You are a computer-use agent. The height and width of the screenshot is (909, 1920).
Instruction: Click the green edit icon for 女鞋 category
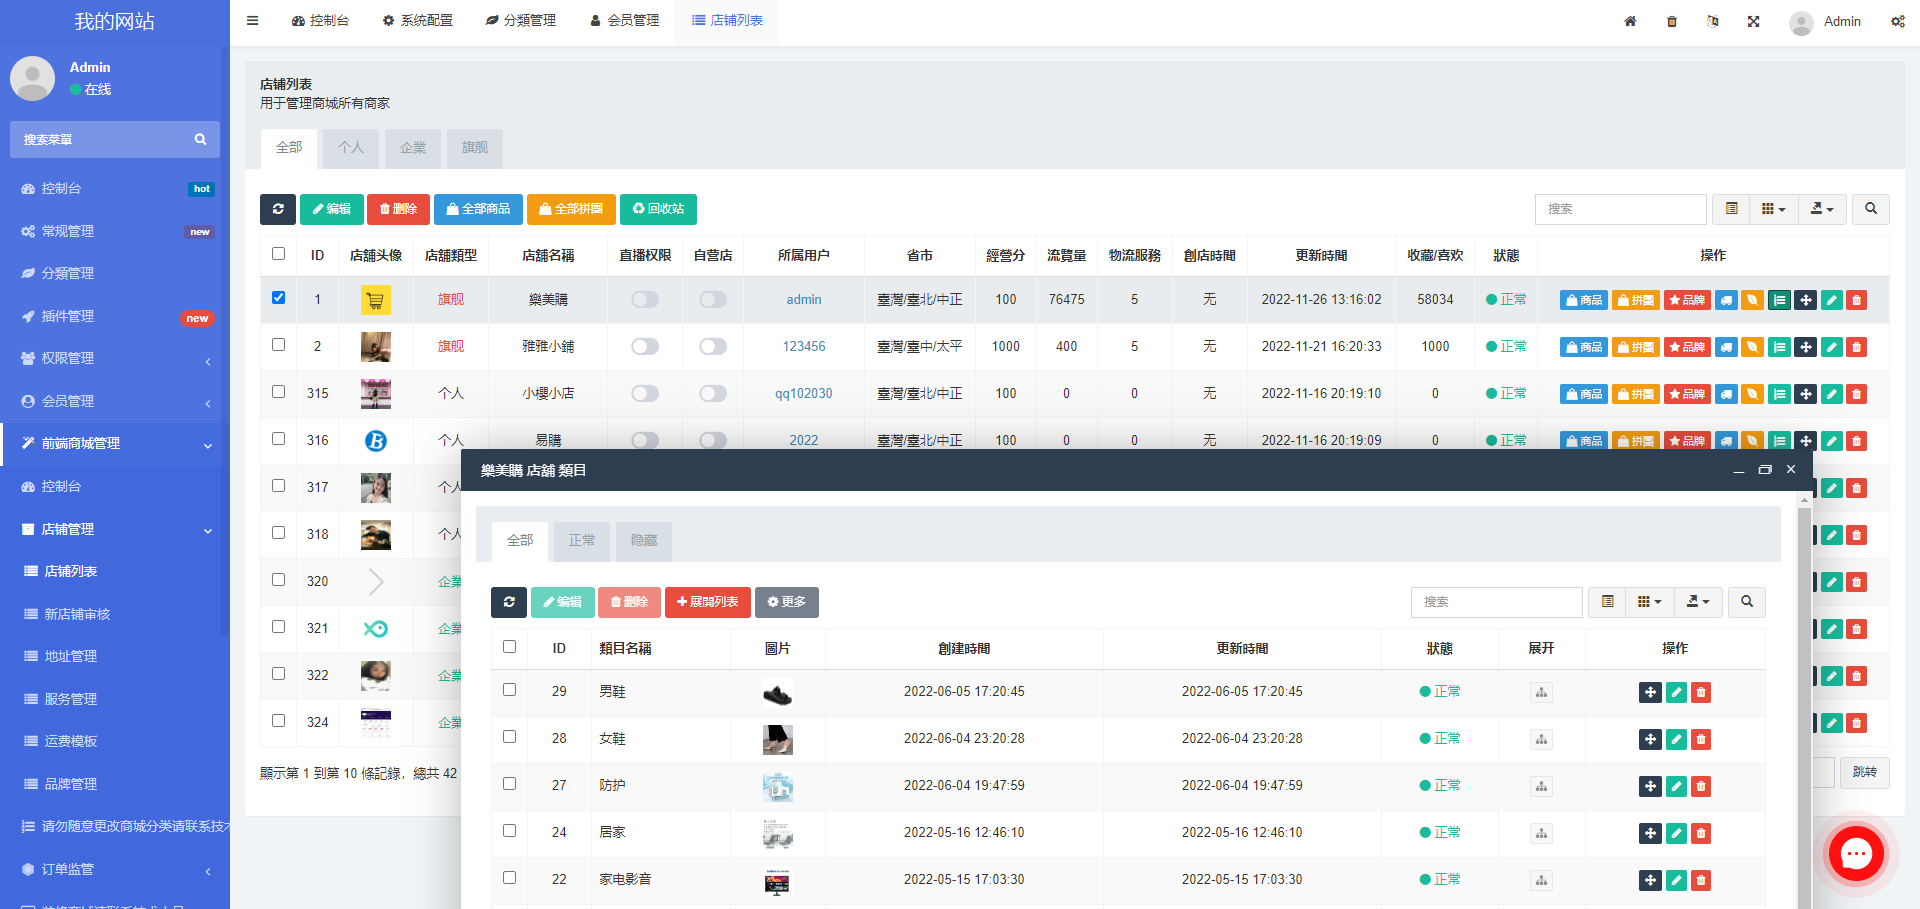coord(1676,739)
